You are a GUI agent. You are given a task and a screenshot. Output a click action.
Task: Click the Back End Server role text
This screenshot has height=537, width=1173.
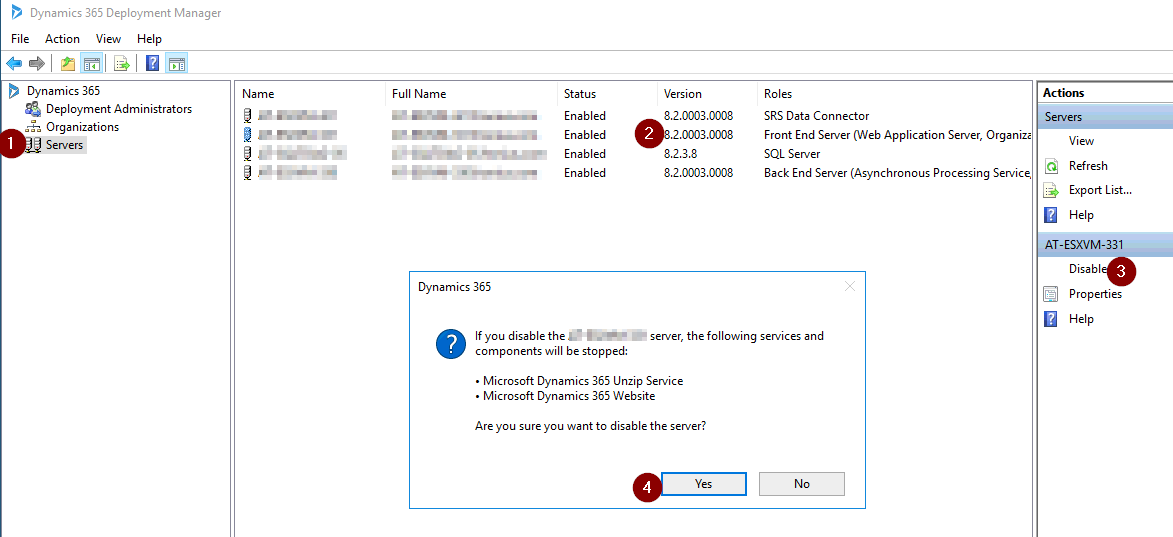pos(897,174)
